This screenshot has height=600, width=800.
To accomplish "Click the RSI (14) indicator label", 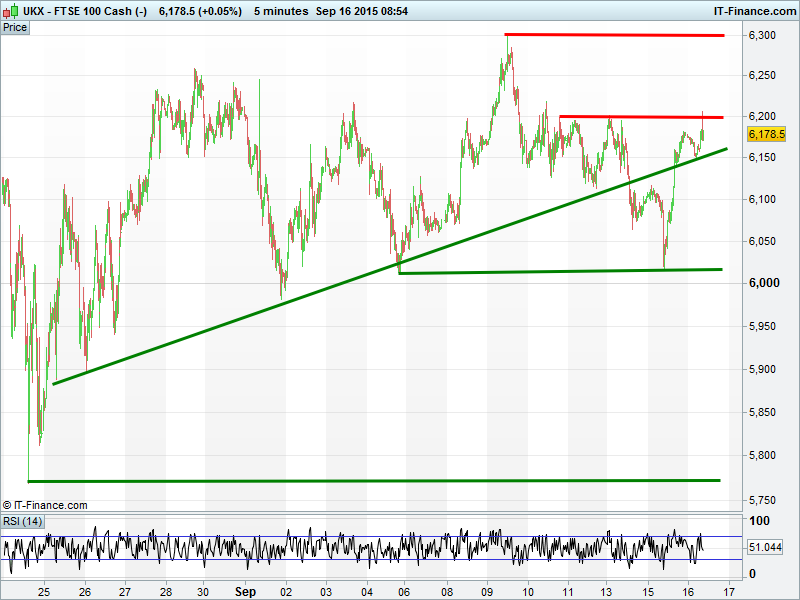I will [x=22, y=521].
